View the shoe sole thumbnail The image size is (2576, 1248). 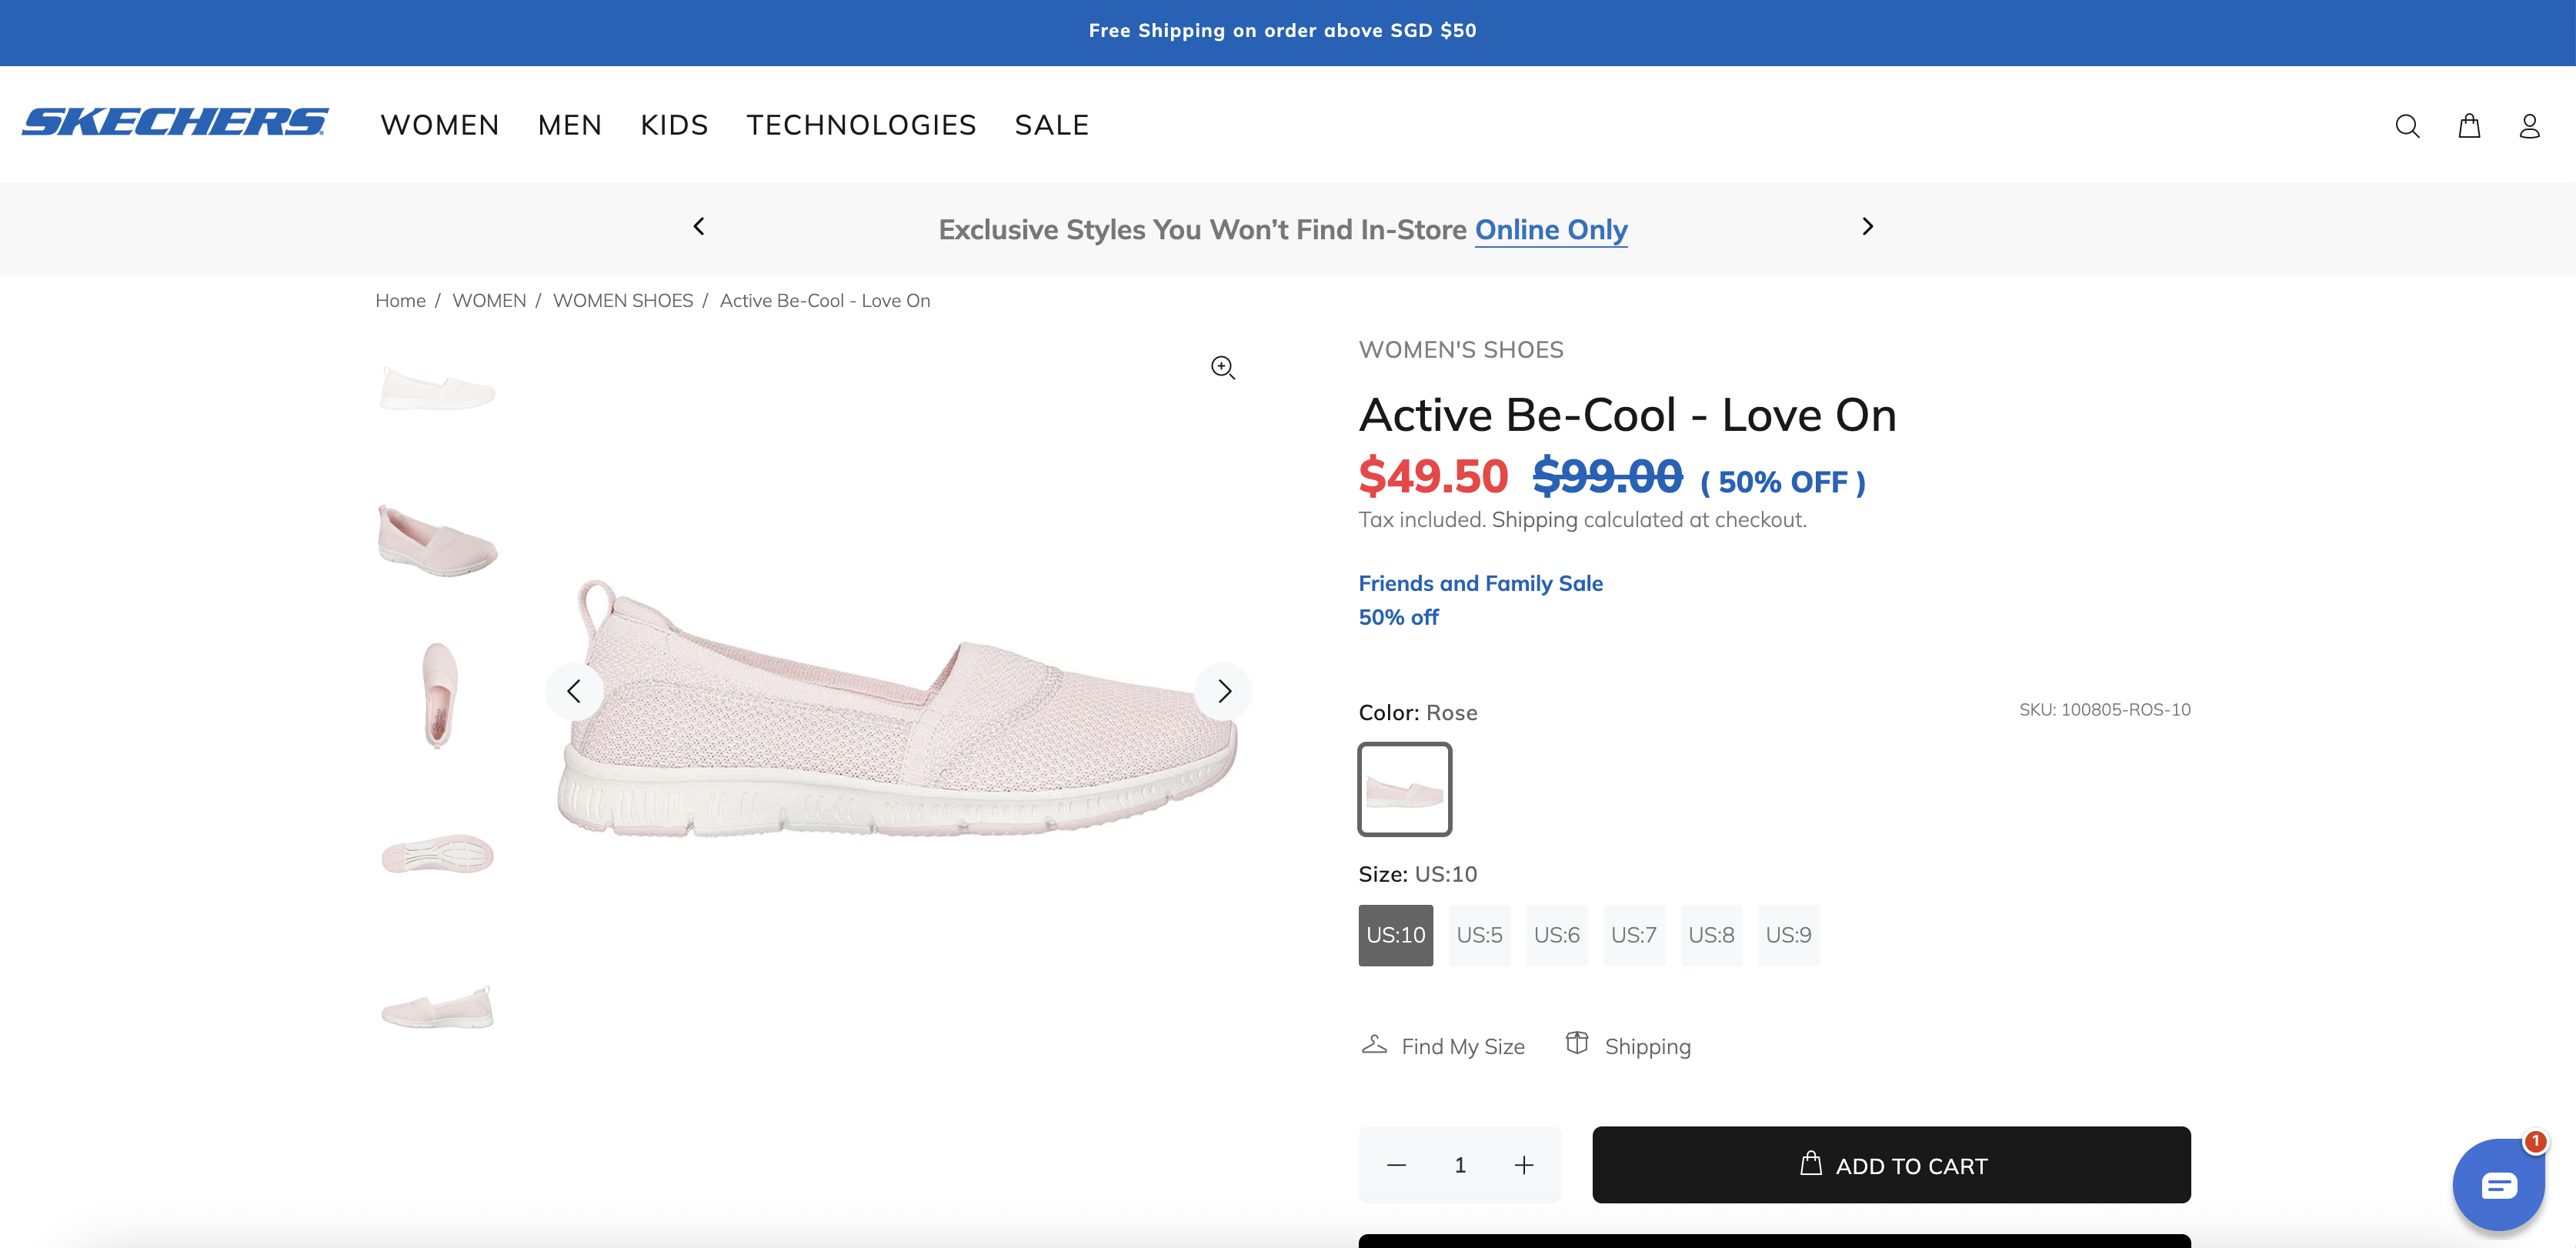(437, 854)
